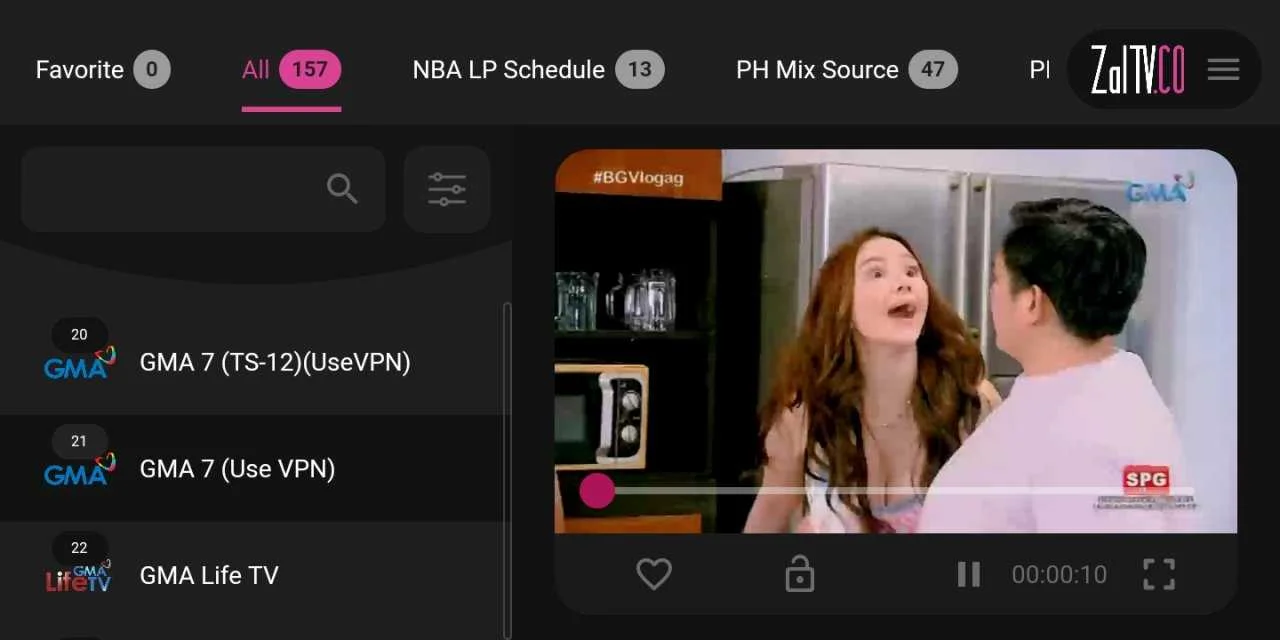Tap the video preview area

coord(896,341)
